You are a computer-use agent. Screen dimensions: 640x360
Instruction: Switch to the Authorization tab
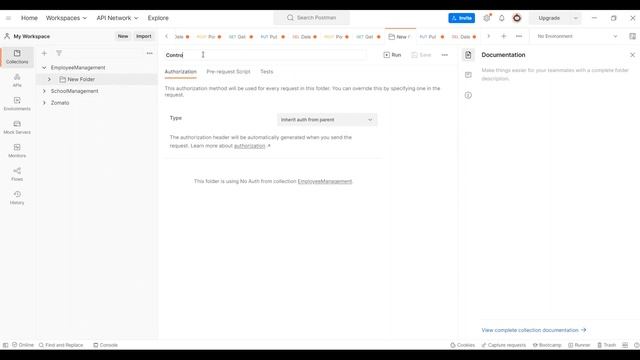180,71
